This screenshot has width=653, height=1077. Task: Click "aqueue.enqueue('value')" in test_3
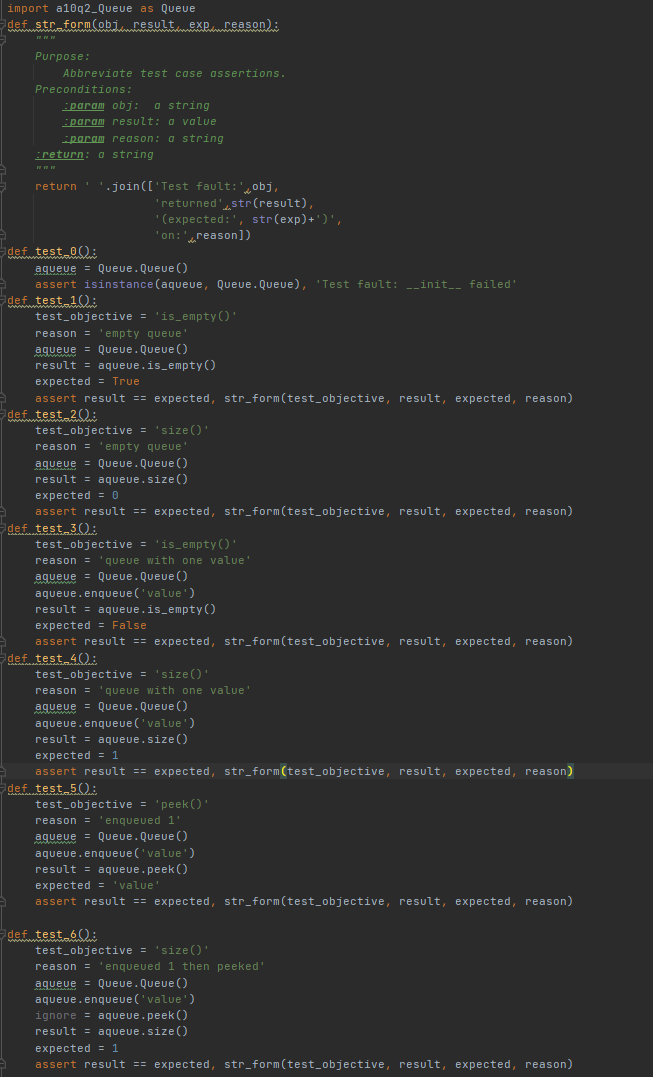coord(115,593)
